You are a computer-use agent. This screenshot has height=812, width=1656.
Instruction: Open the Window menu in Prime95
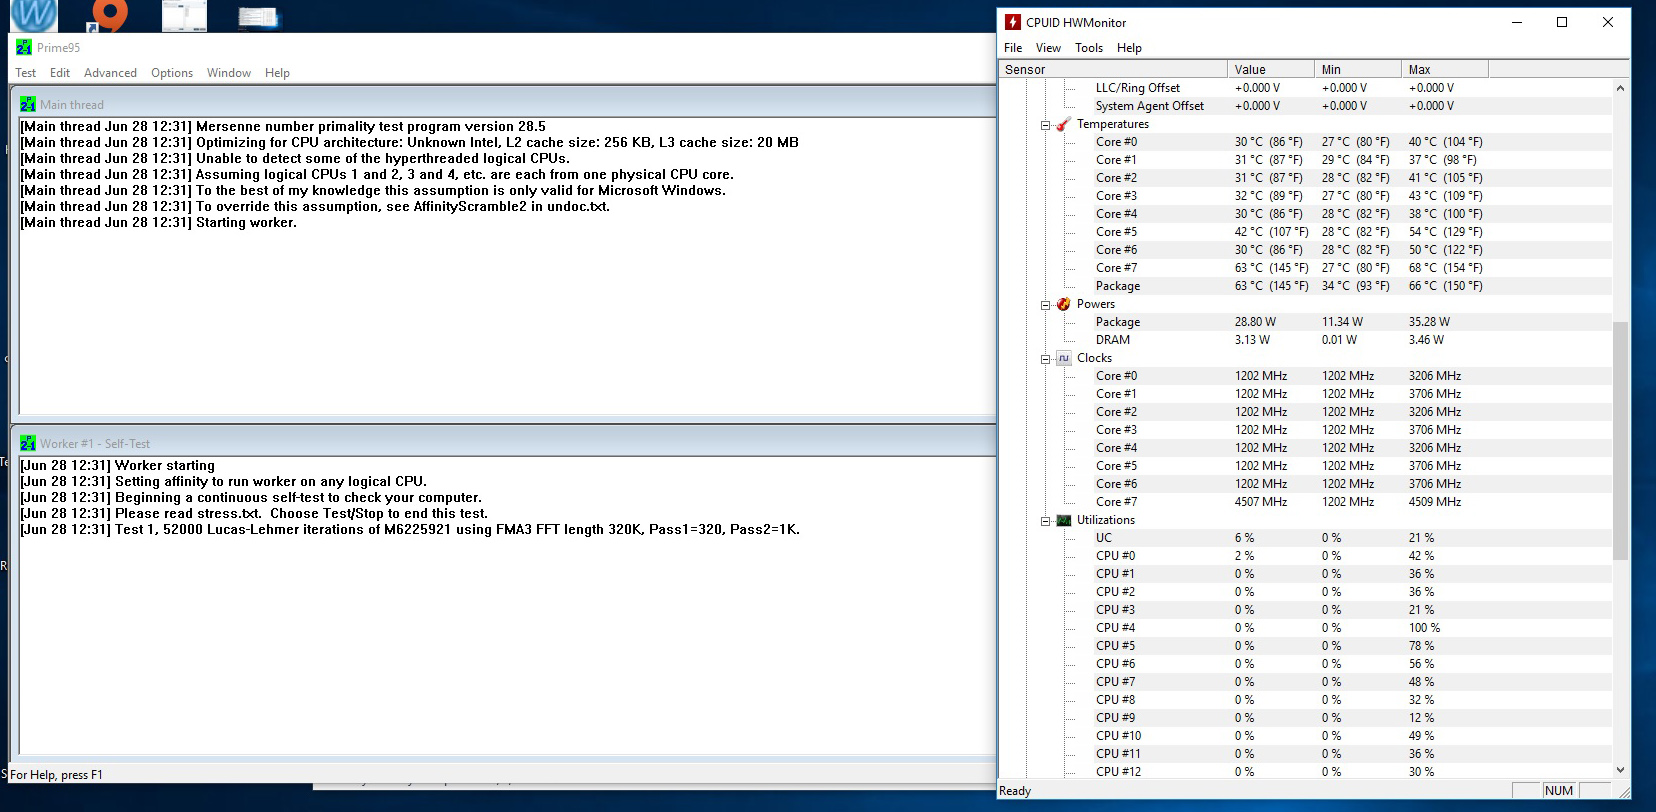229,73
